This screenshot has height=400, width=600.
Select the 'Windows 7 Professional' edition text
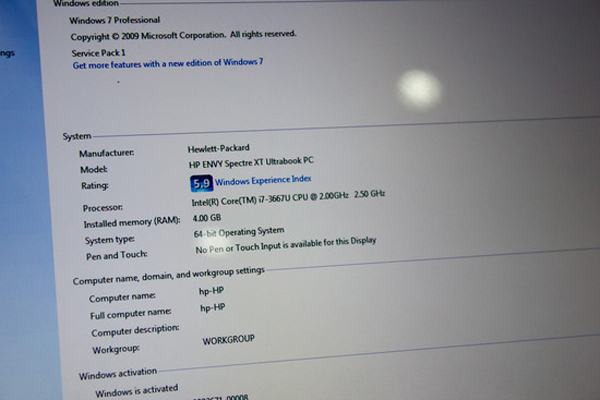click(x=114, y=20)
